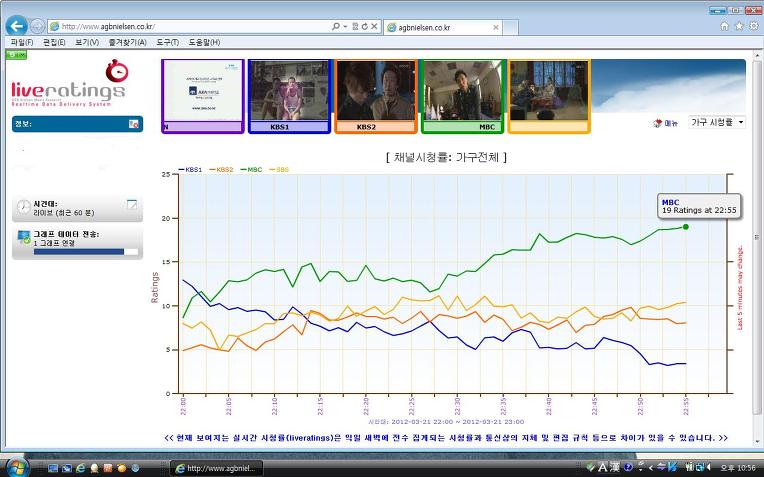This screenshot has height=477, width=764.
Task: Click the liveratings logo
Action: pyautogui.click(x=69, y=84)
